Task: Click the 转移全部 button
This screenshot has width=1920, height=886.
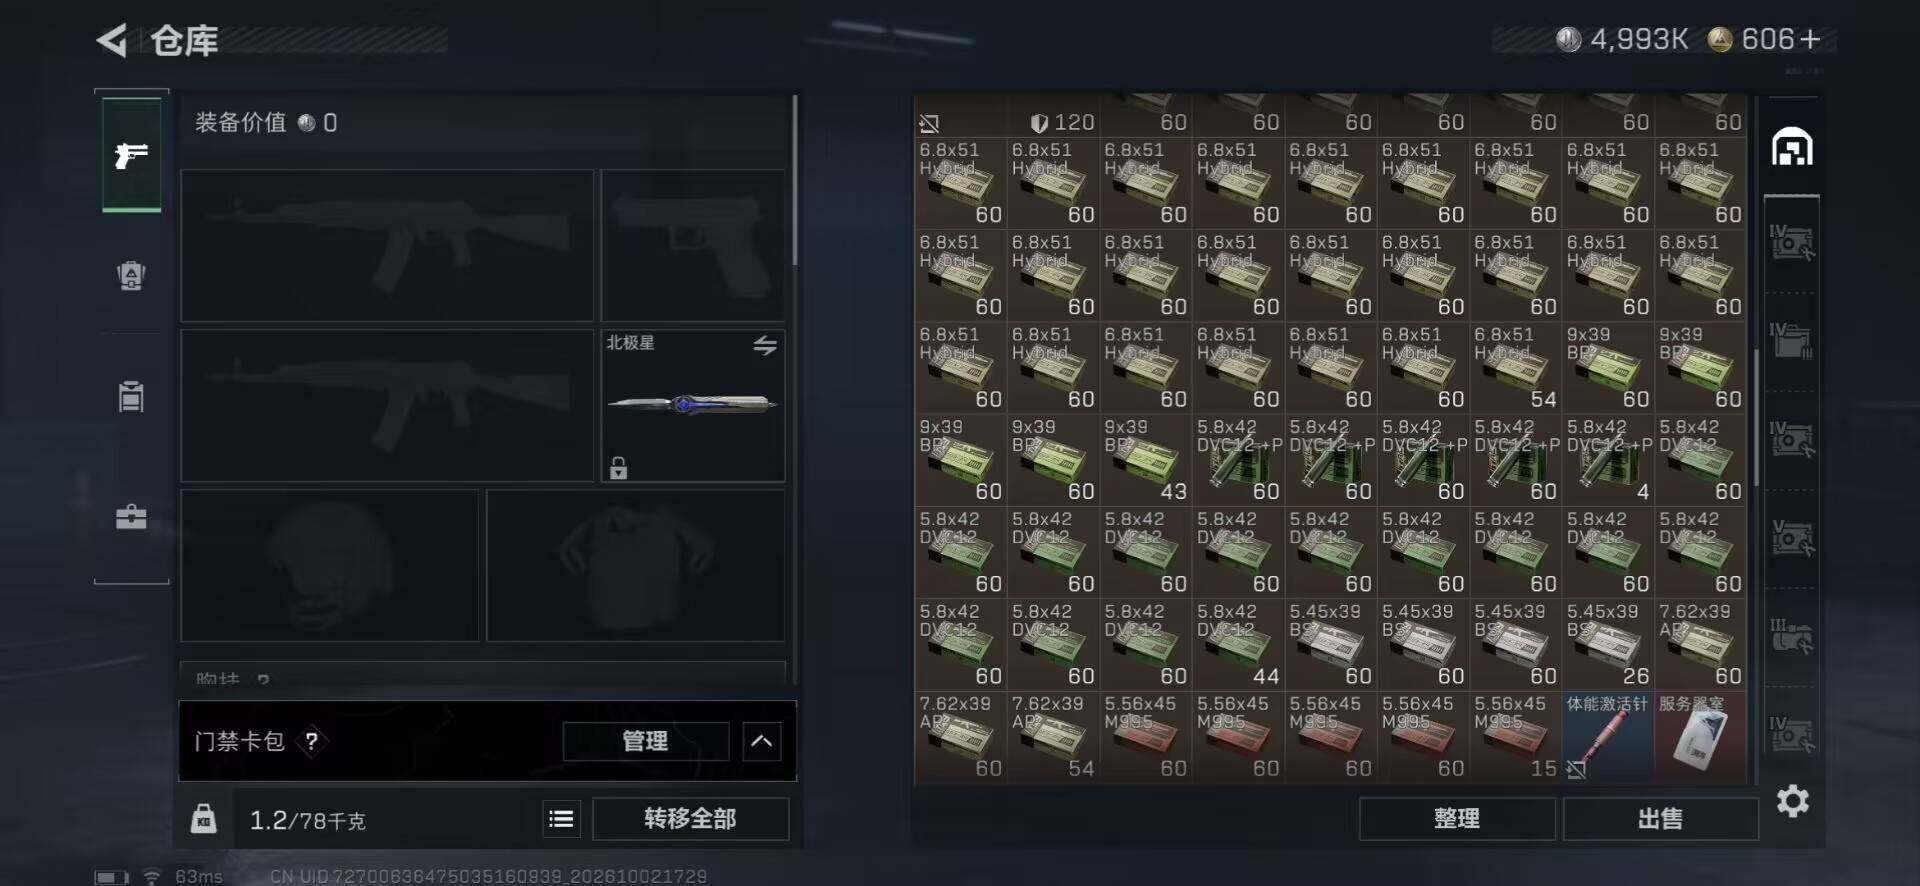Action: pos(690,819)
